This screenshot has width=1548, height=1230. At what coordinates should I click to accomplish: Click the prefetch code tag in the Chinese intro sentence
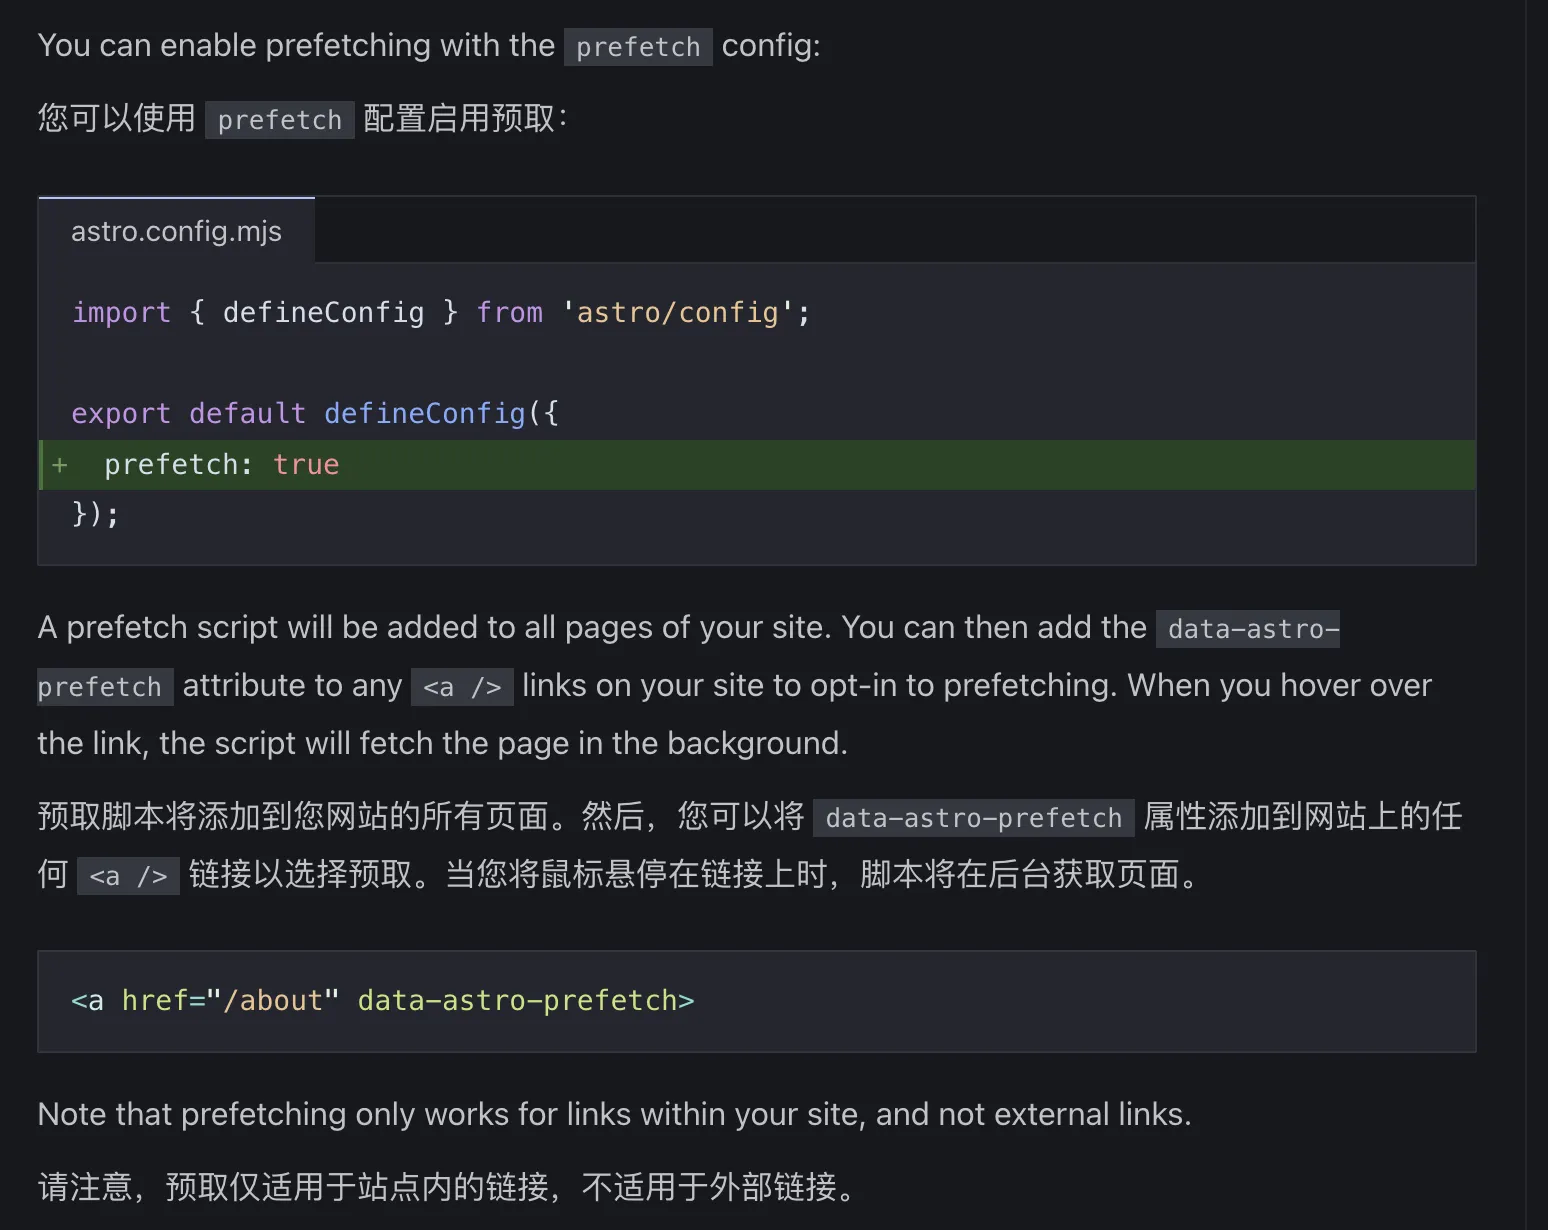click(x=279, y=120)
